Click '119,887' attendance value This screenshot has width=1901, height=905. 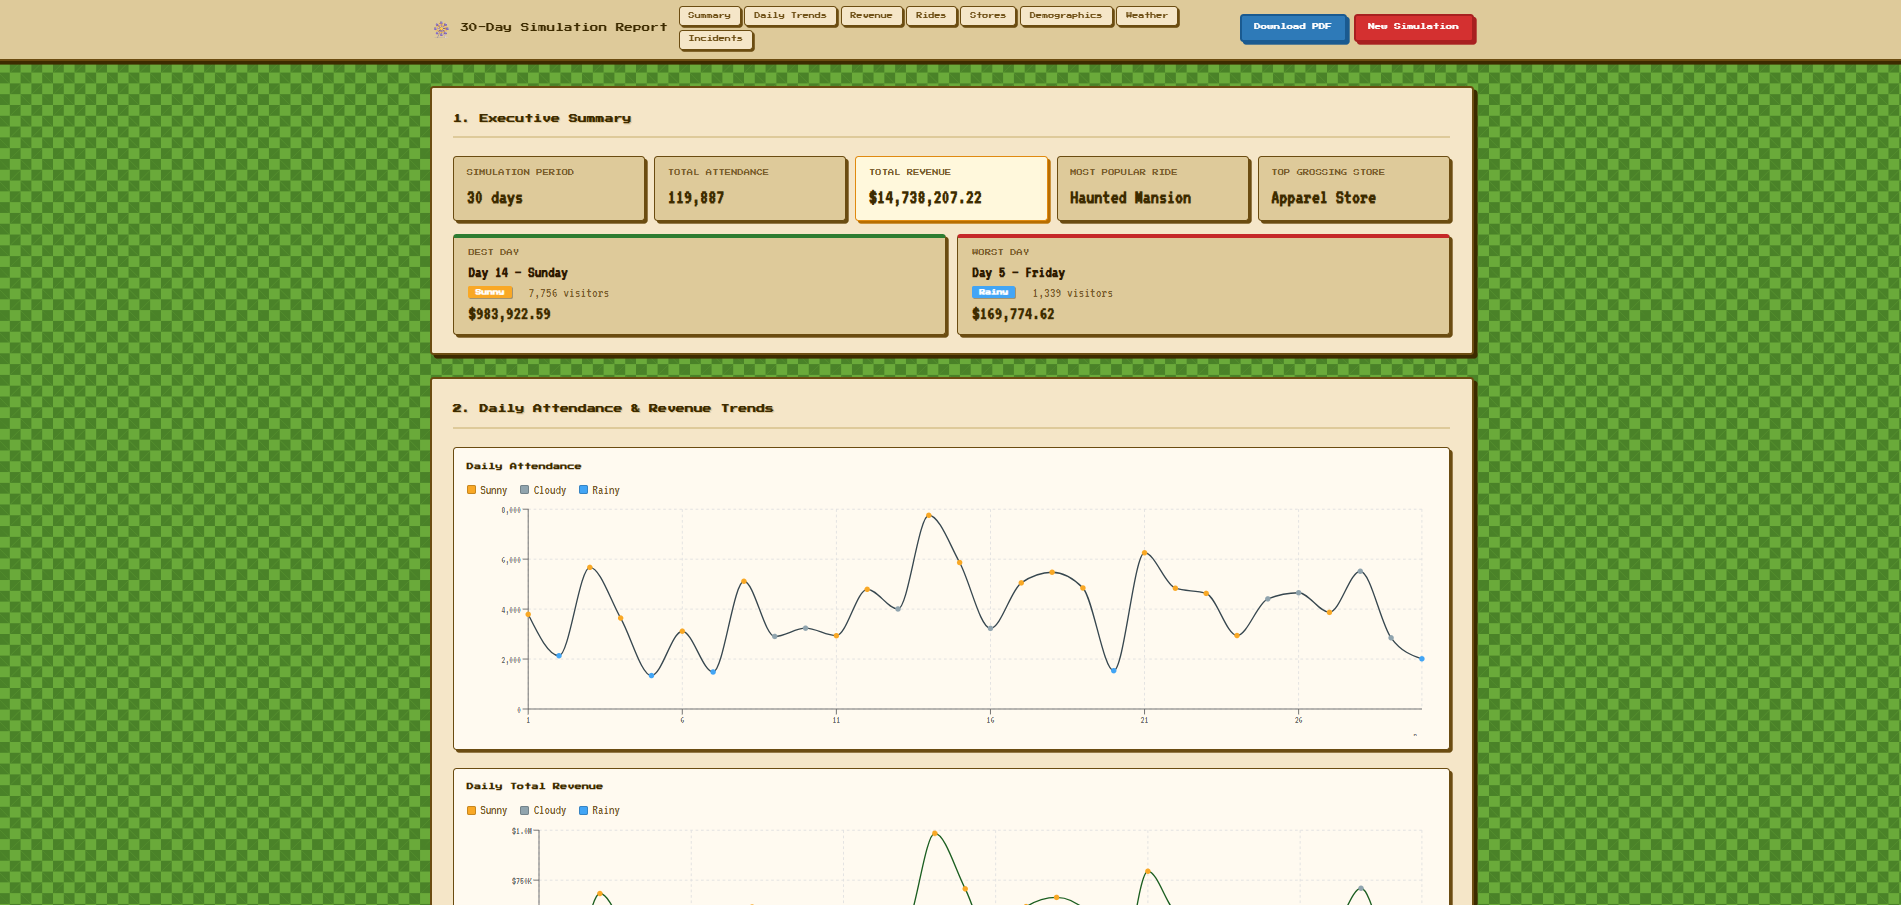(x=696, y=198)
